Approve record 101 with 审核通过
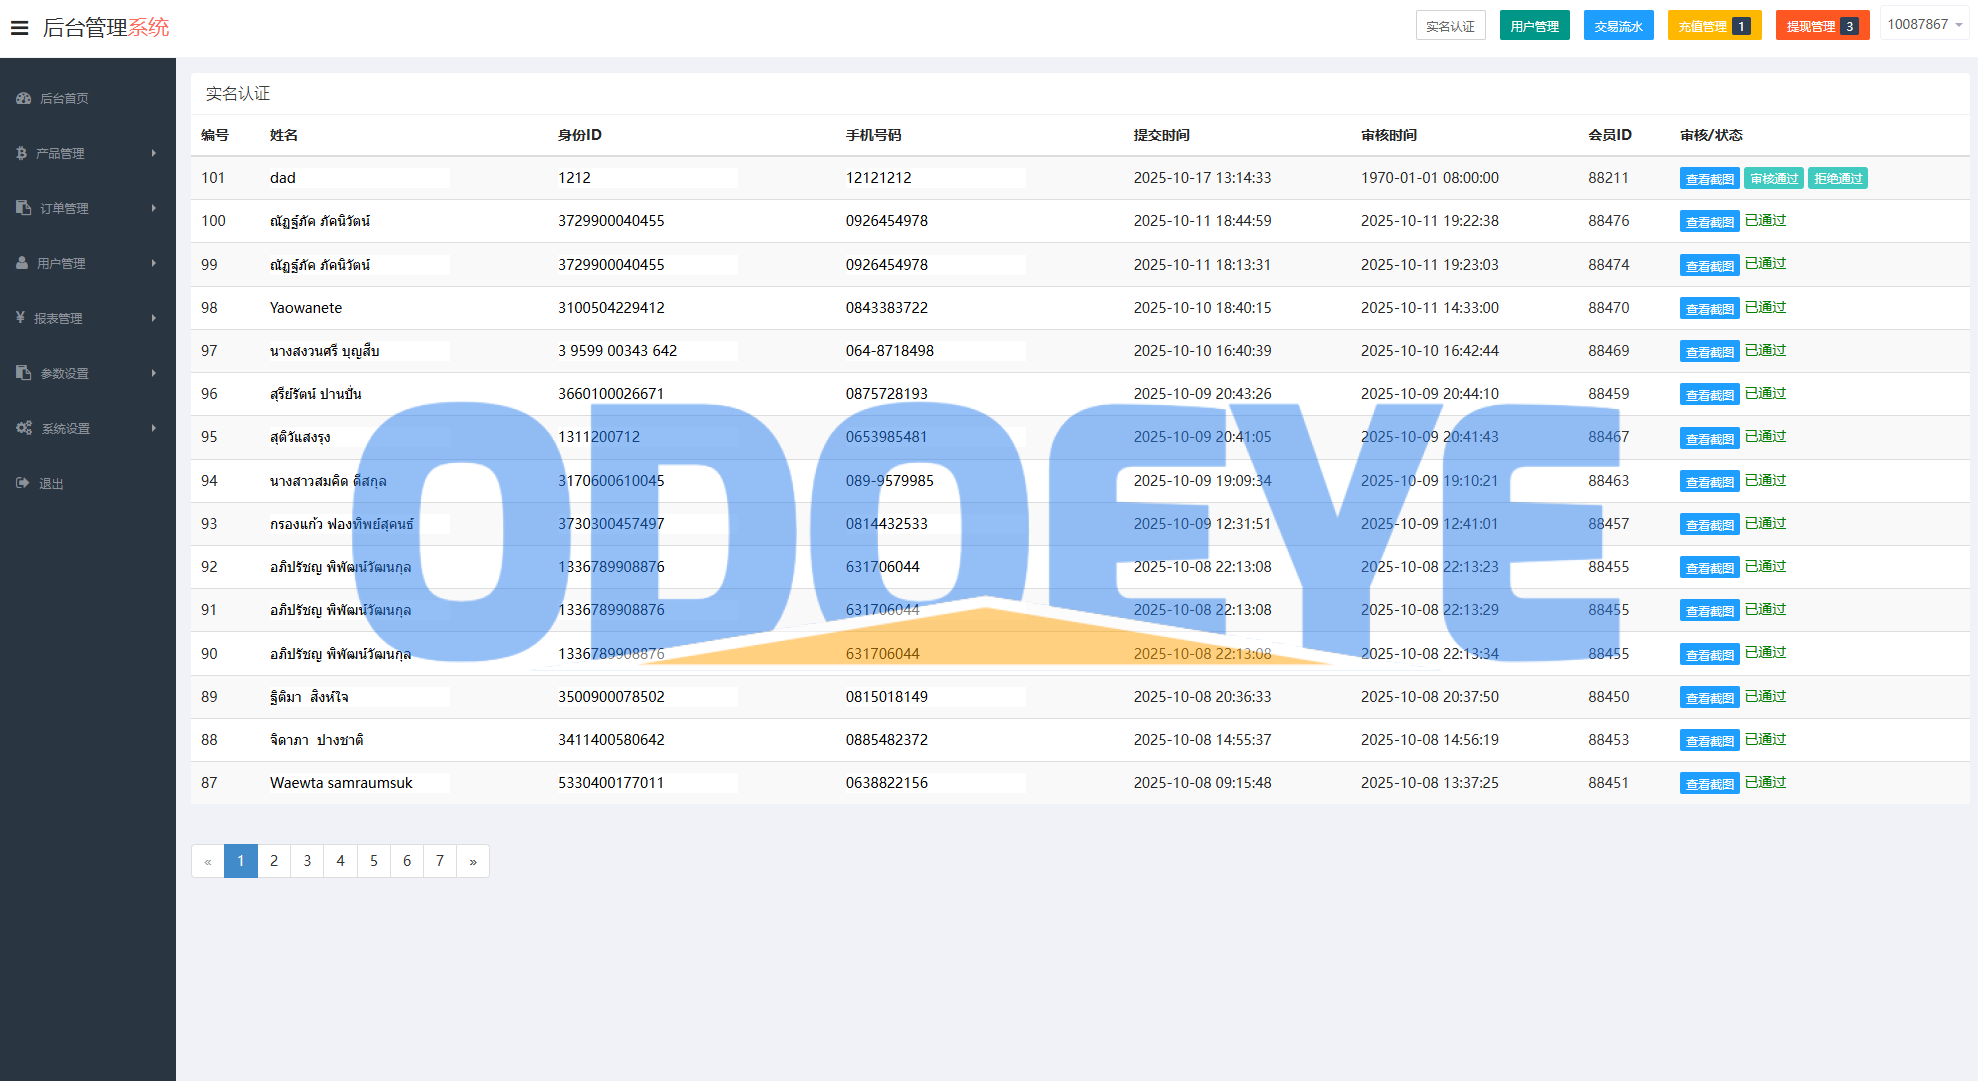Viewport: 1978px width, 1081px height. 1774,179
